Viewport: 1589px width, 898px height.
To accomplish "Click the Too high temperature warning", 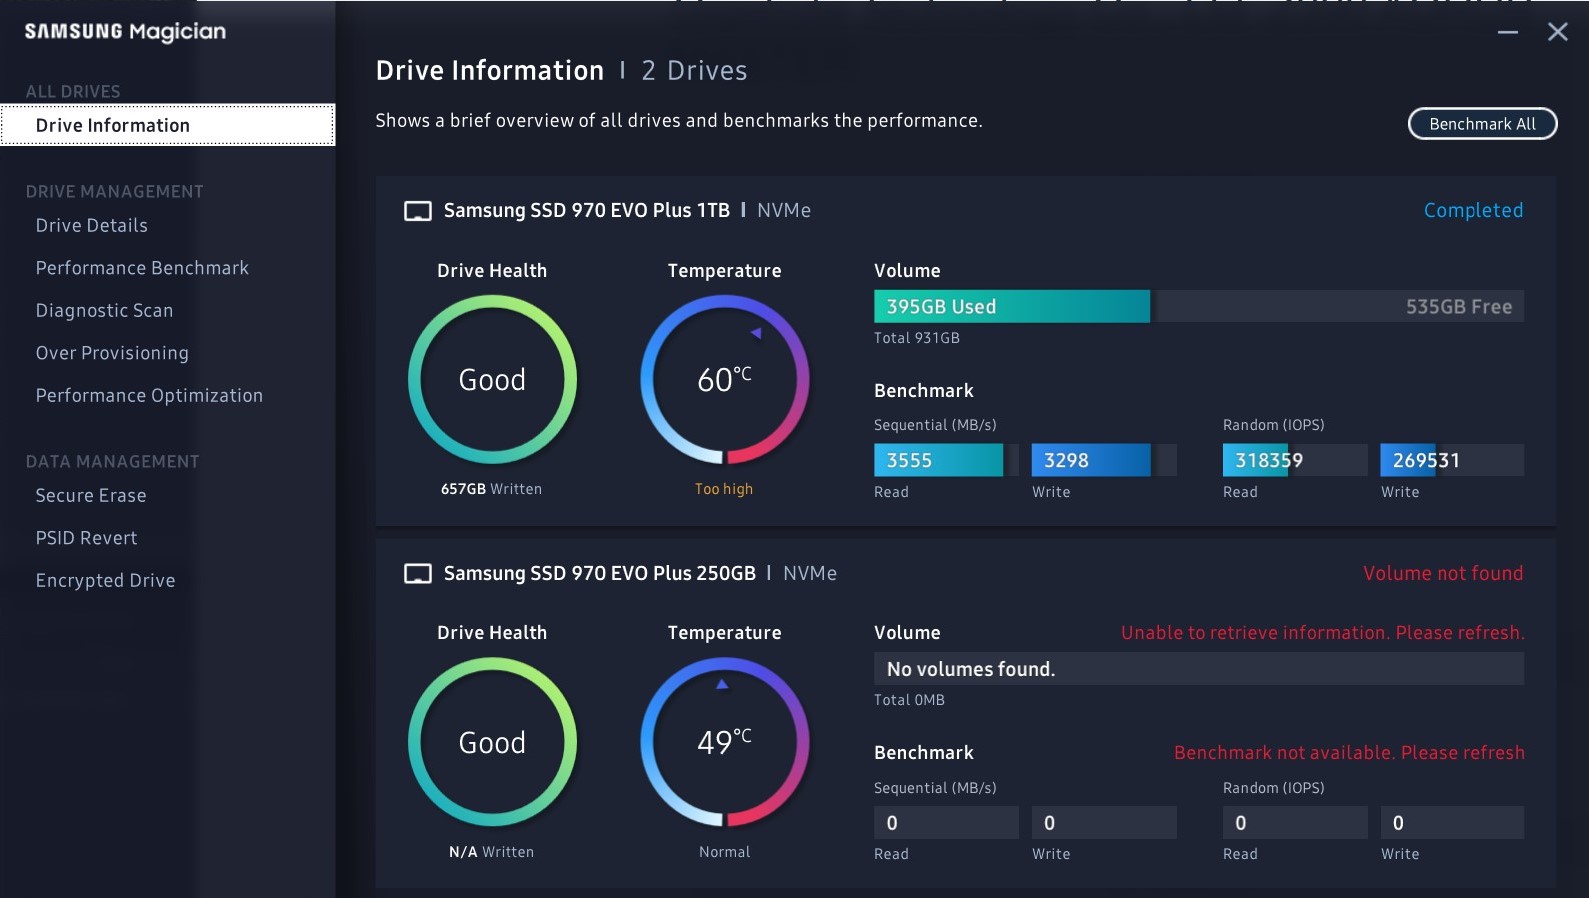I will (724, 489).
